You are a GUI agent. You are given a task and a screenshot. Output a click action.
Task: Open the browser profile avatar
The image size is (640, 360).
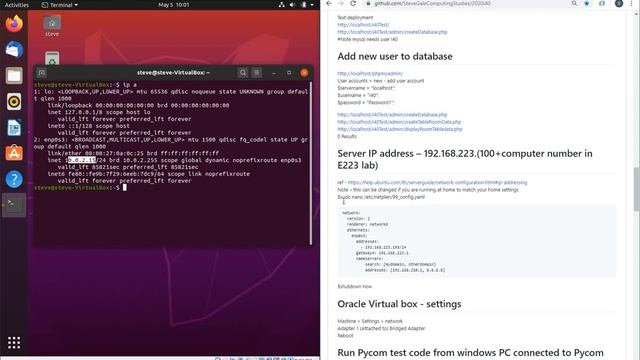[619, 4]
